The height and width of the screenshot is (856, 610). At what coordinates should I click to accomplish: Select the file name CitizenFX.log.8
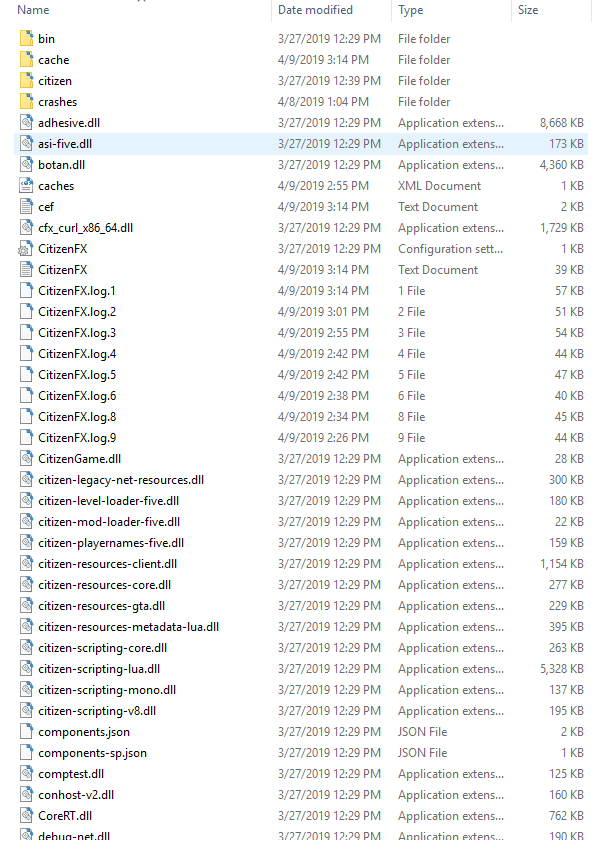[x=77, y=417]
